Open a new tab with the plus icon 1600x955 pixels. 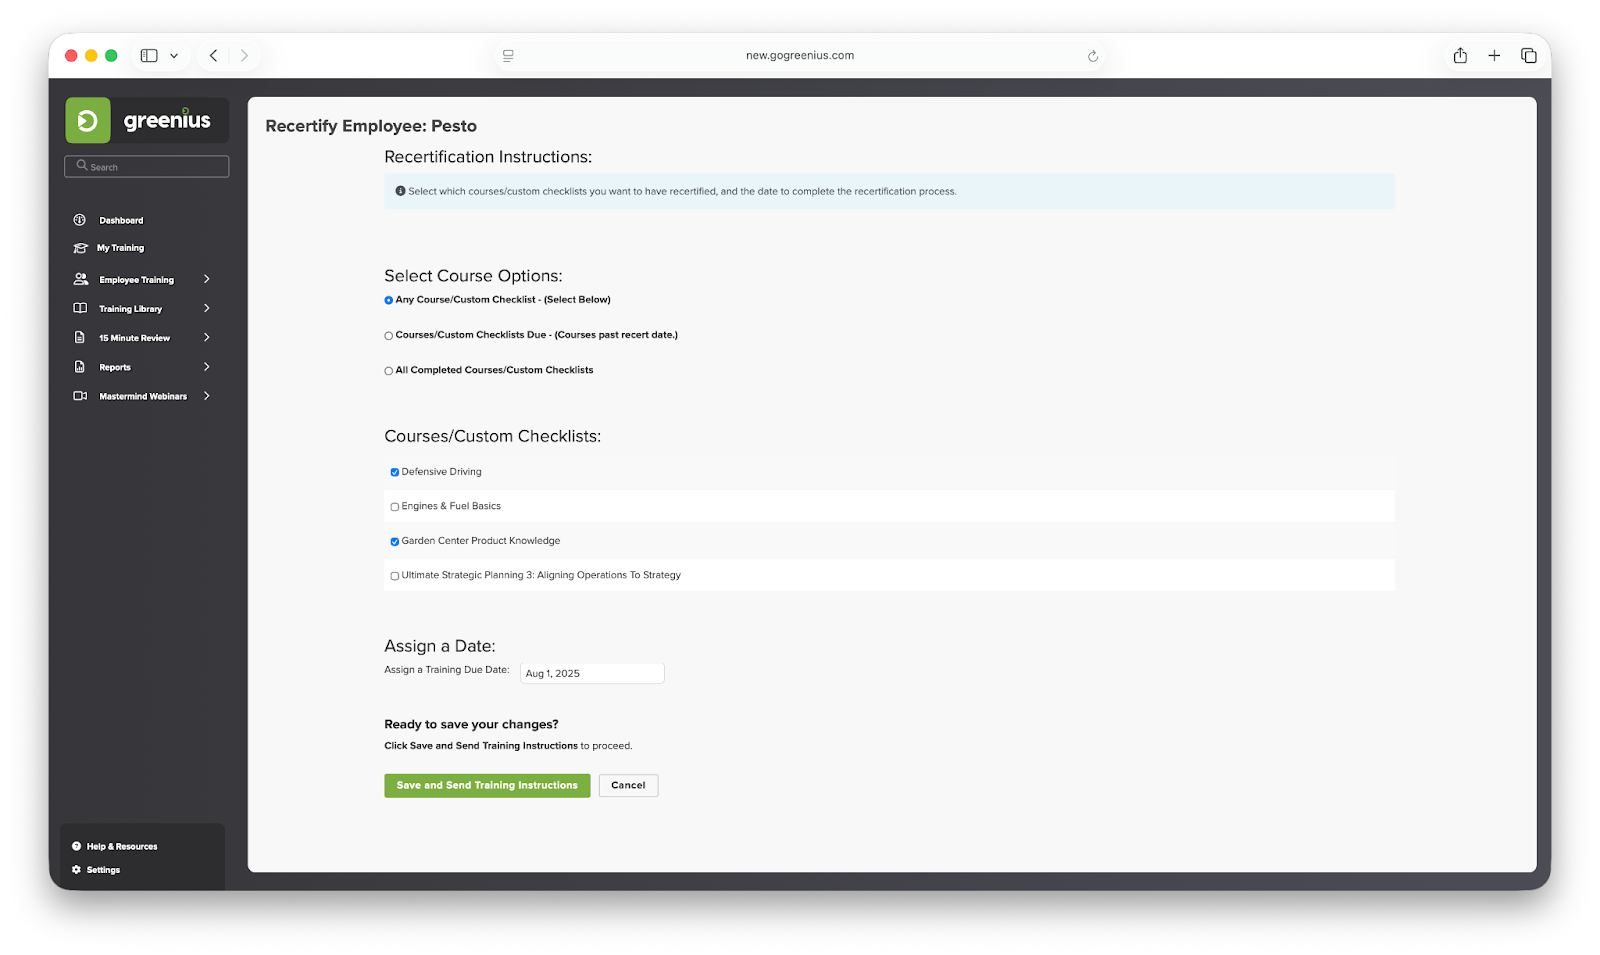pos(1494,56)
